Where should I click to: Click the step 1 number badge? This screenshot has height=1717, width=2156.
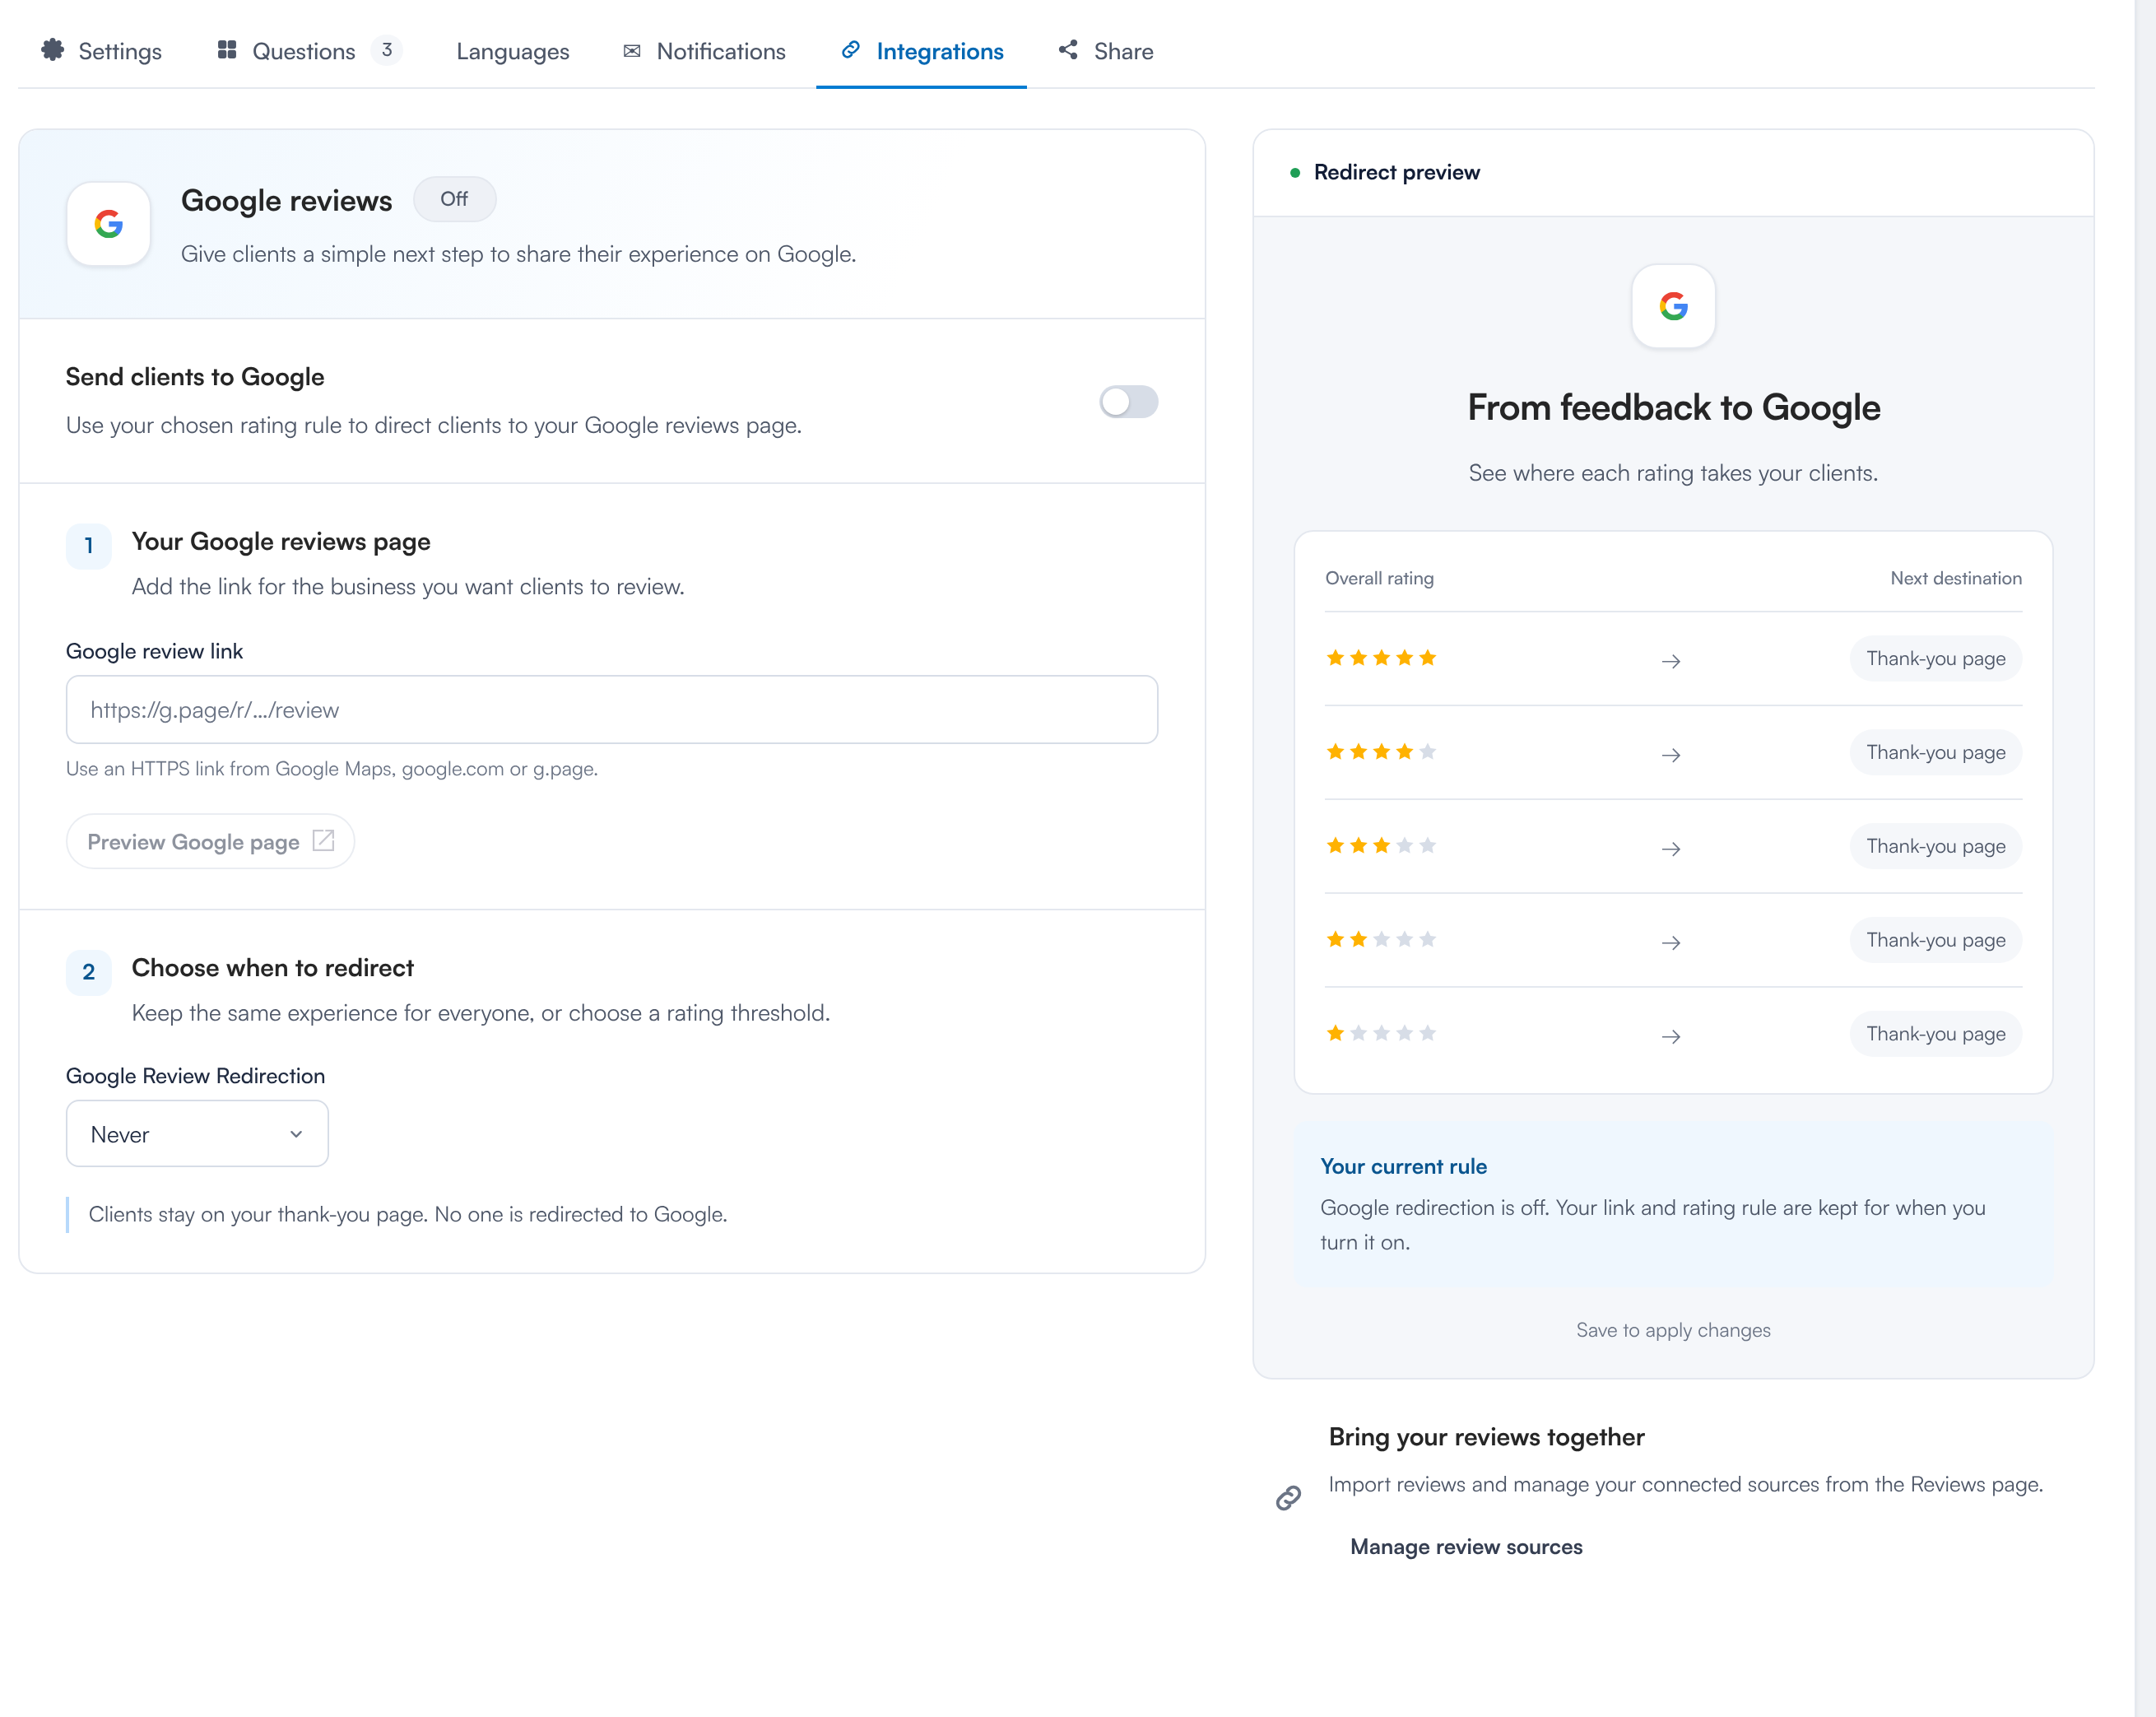[89, 546]
